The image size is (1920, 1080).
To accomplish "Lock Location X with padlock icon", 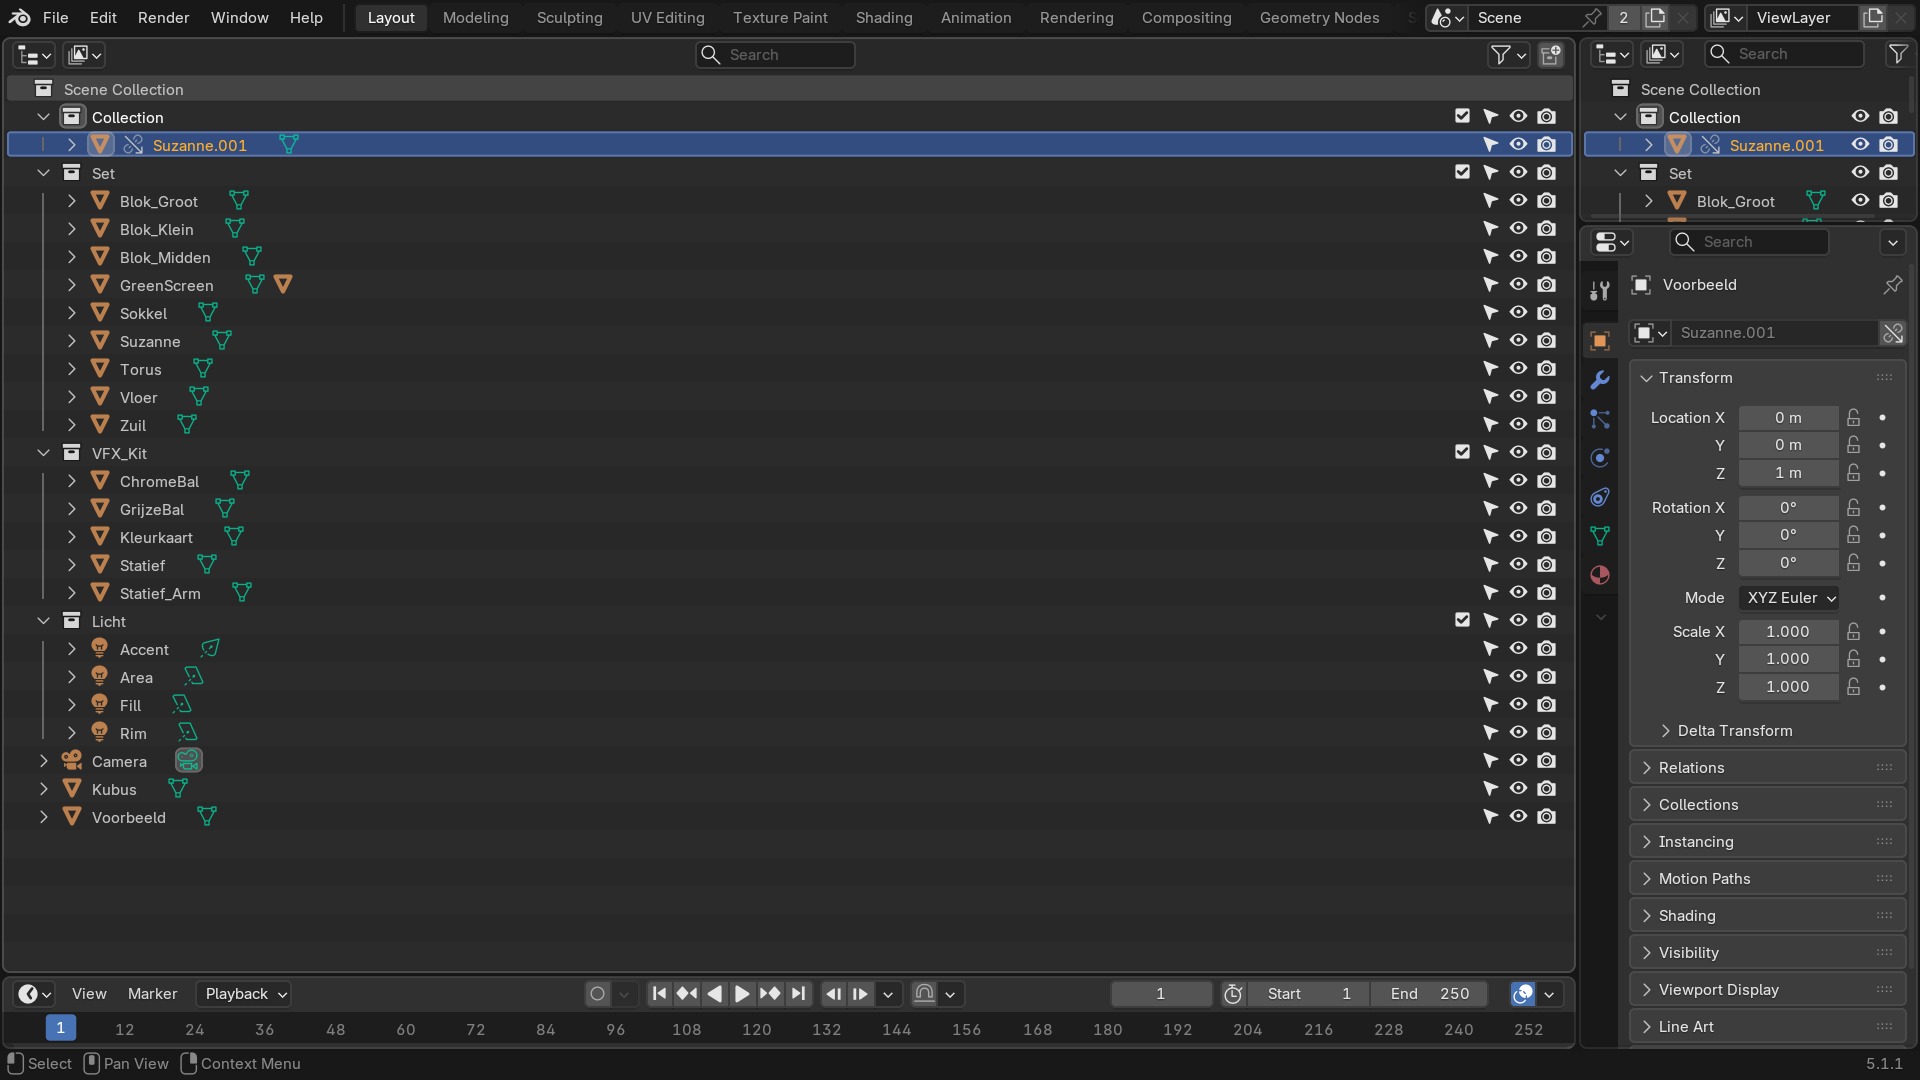I will 1853,418.
